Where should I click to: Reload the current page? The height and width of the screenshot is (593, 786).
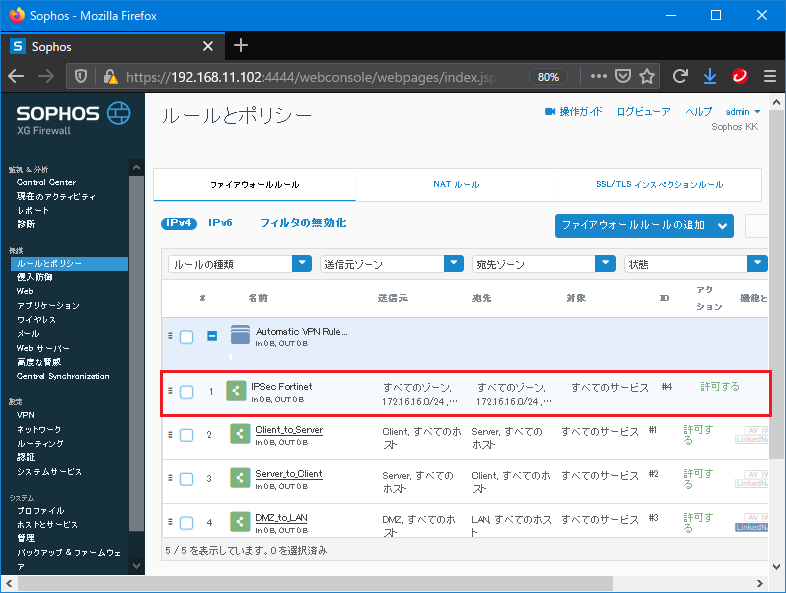[680, 76]
